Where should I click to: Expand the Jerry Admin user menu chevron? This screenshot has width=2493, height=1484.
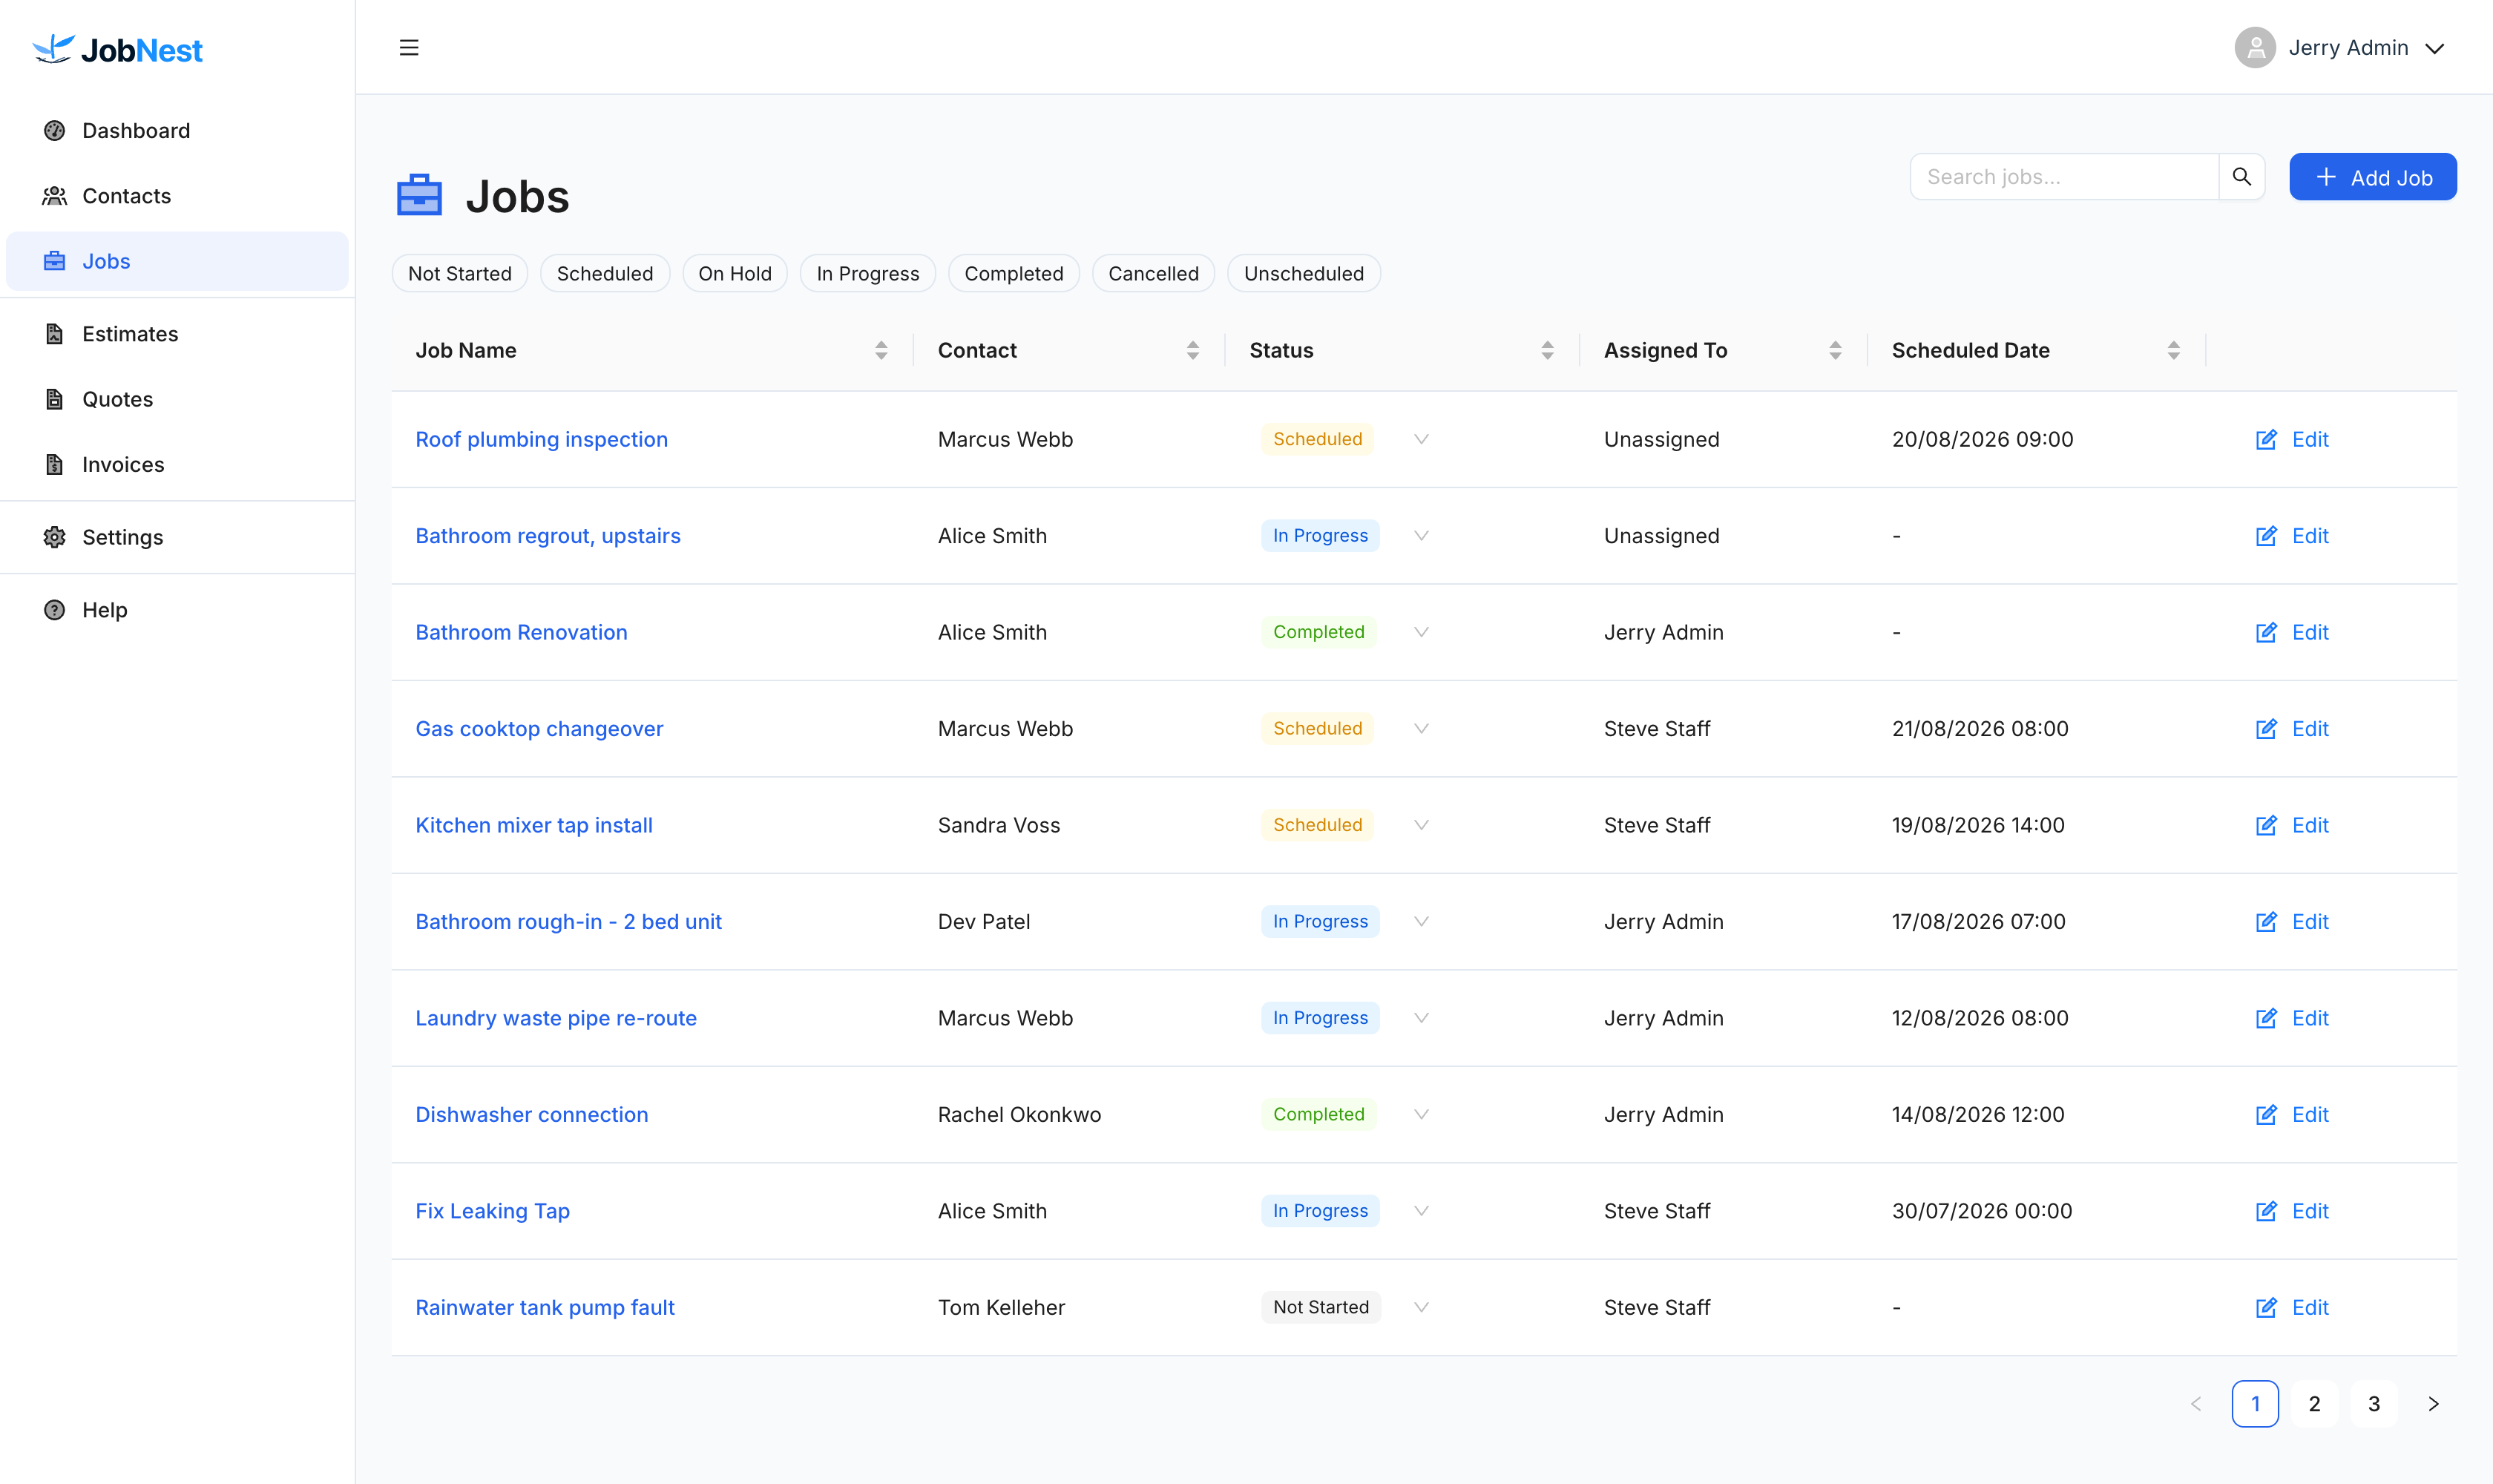(x=2435, y=48)
